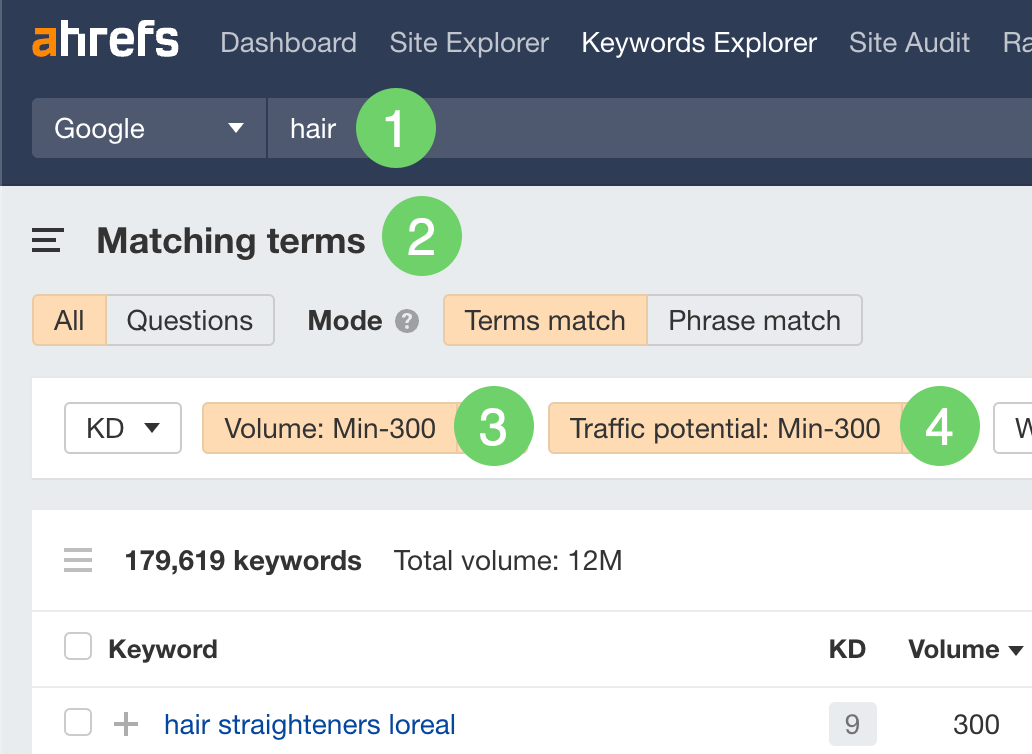Click the plus icon beside hair straighteners loreal
Viewport: 1032px width, 754px height.
click(x=124, y=724)
